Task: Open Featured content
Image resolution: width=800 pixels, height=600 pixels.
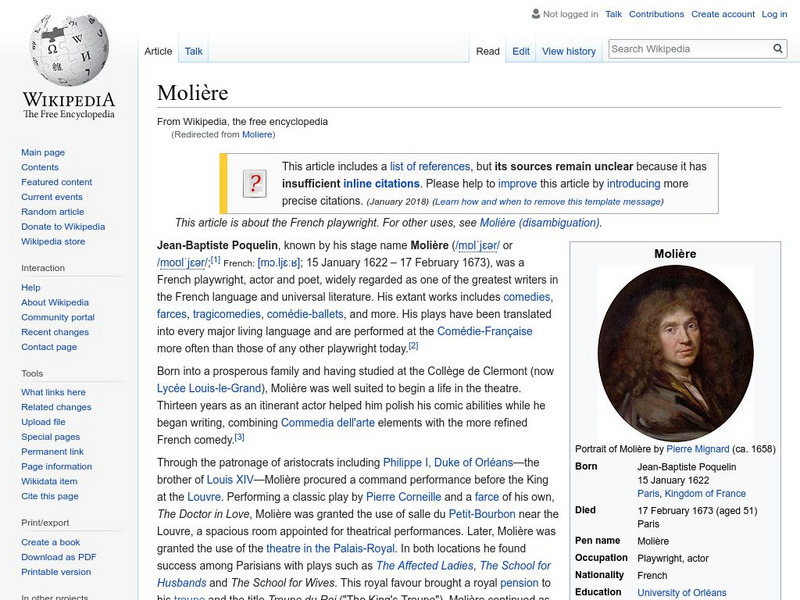Action: [x=57, y=182]
